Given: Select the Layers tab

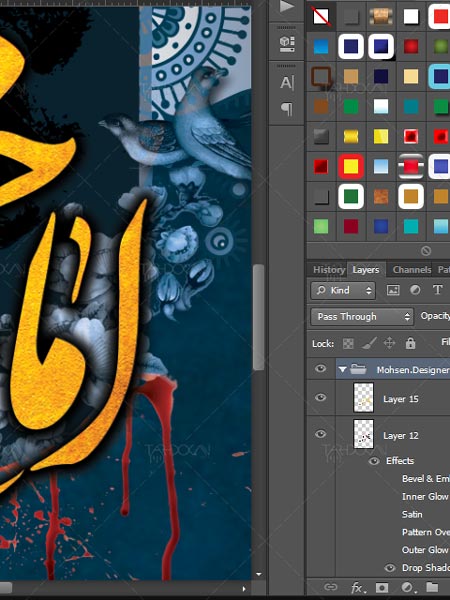Looking at the screenshot, I should [x=365, y=270].
